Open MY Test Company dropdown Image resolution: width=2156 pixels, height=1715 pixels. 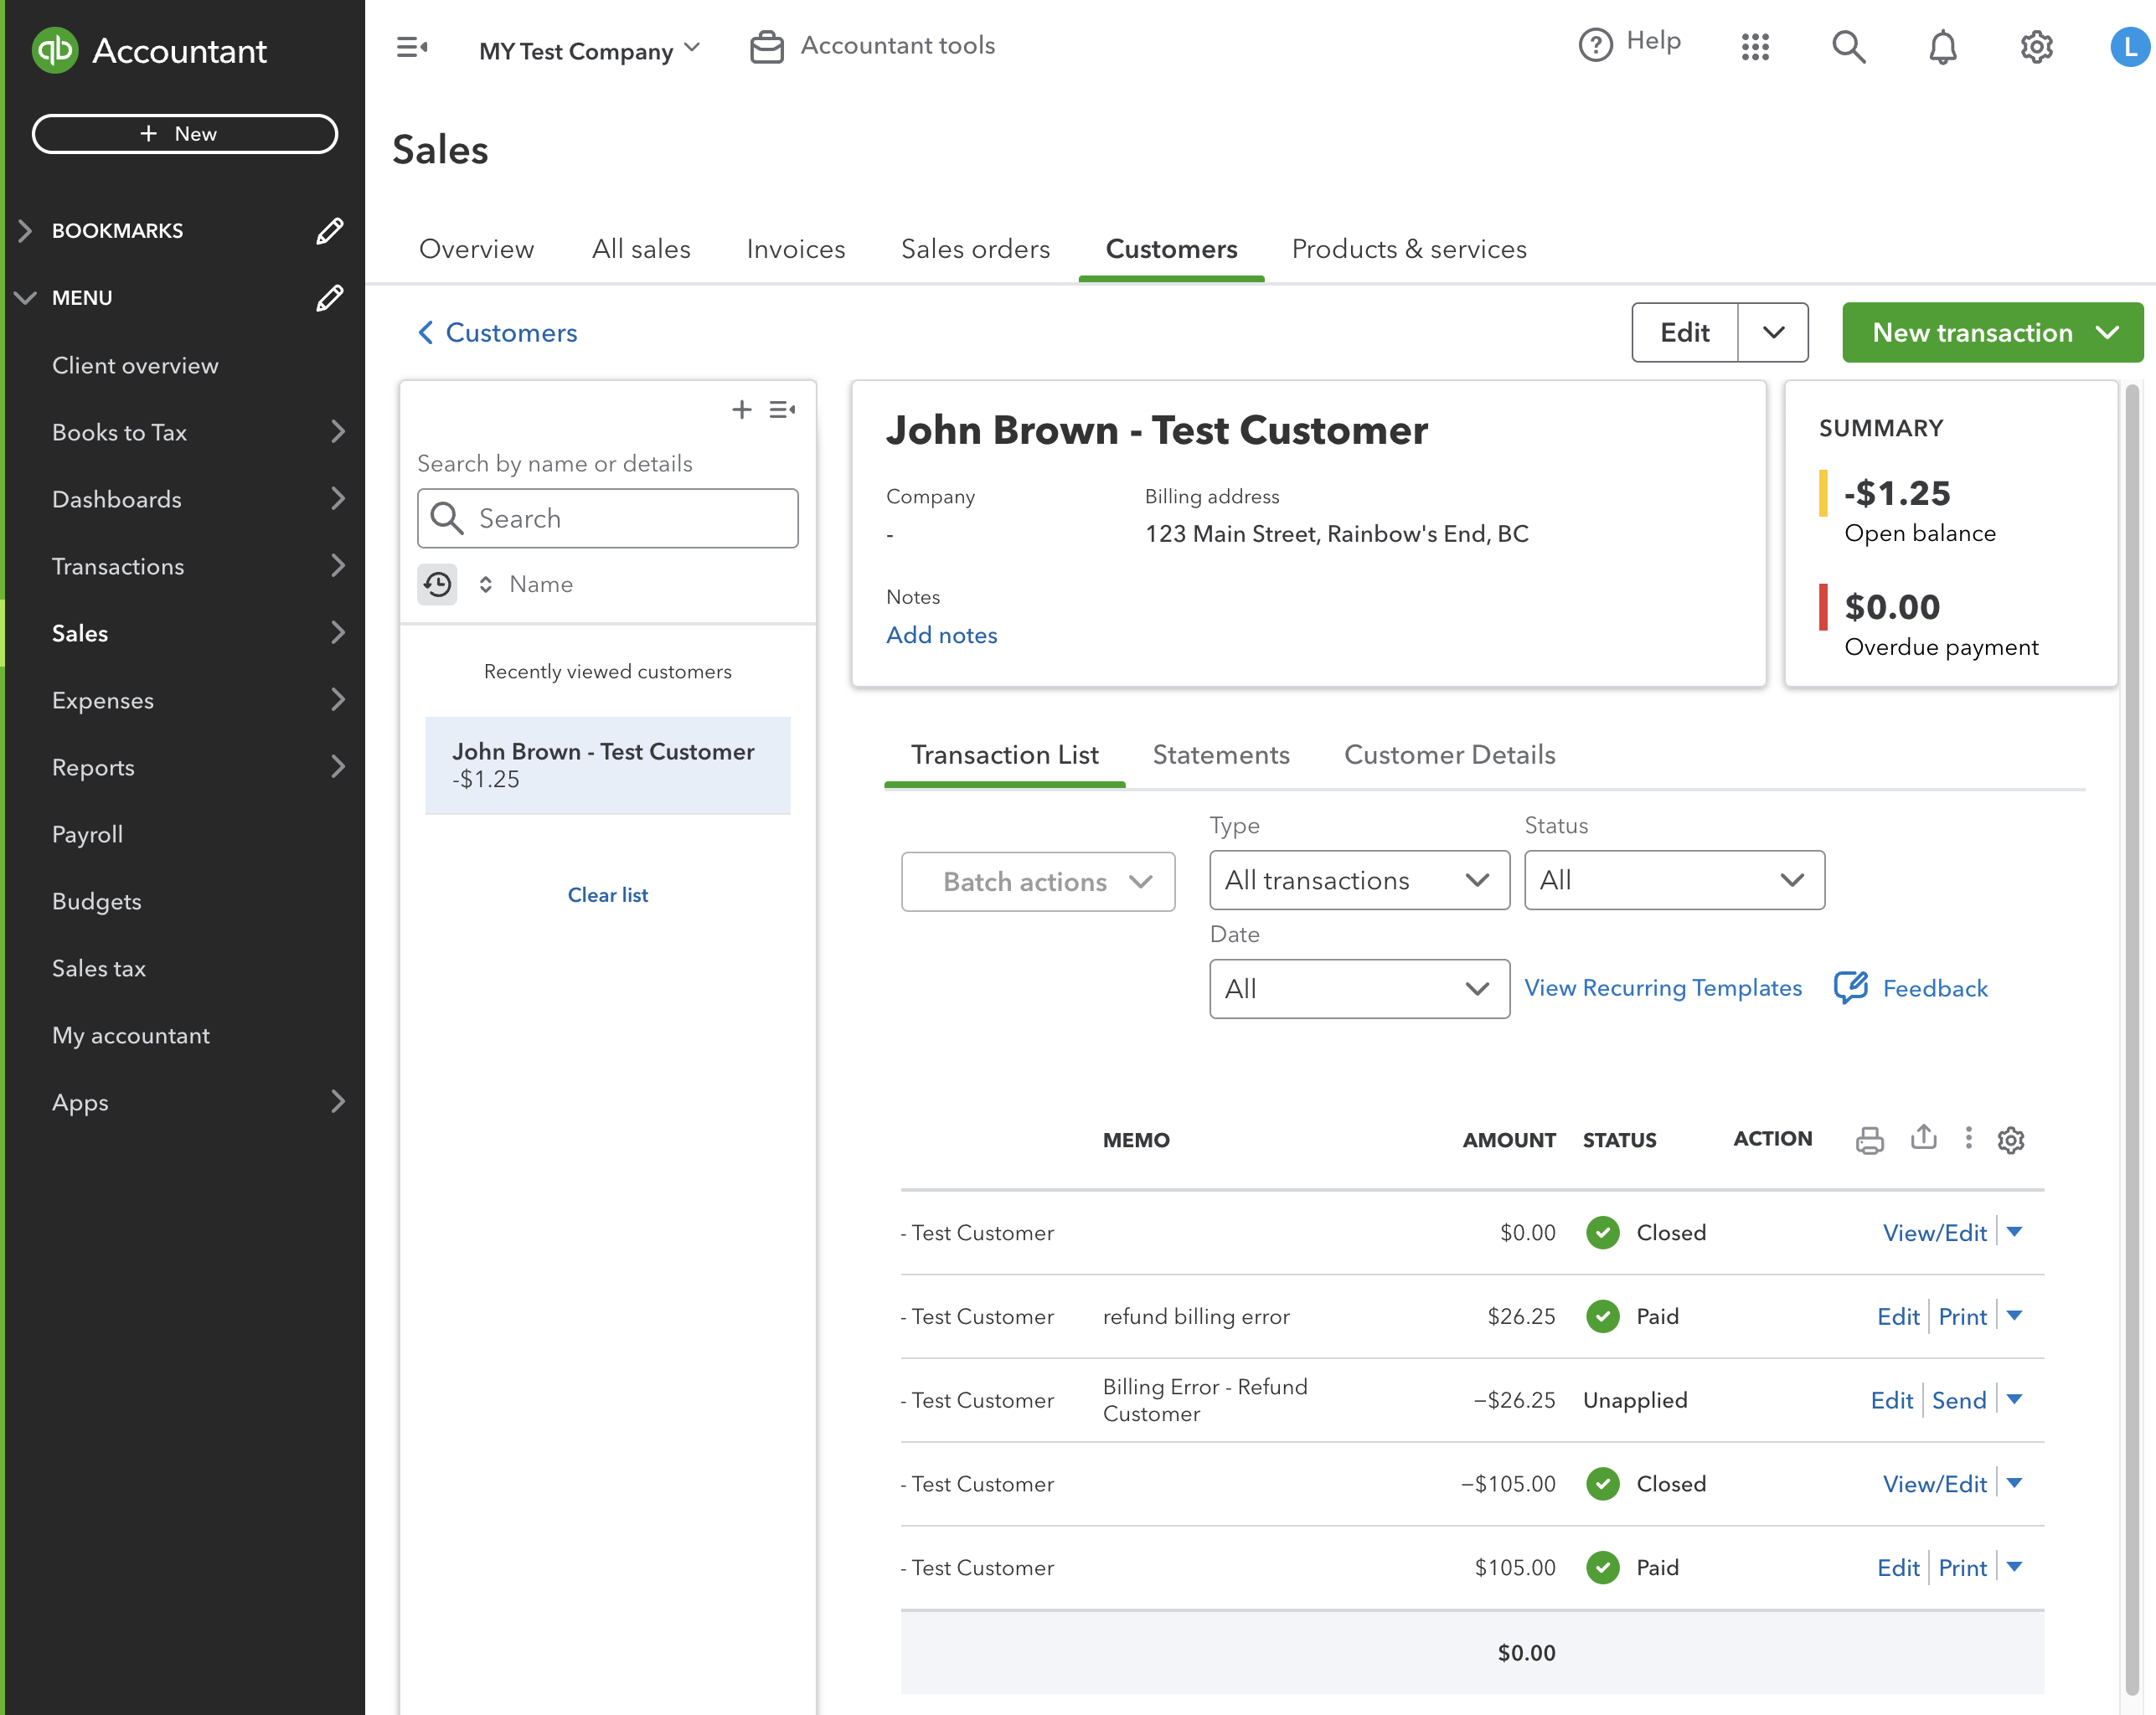click(x=589, y=50)
